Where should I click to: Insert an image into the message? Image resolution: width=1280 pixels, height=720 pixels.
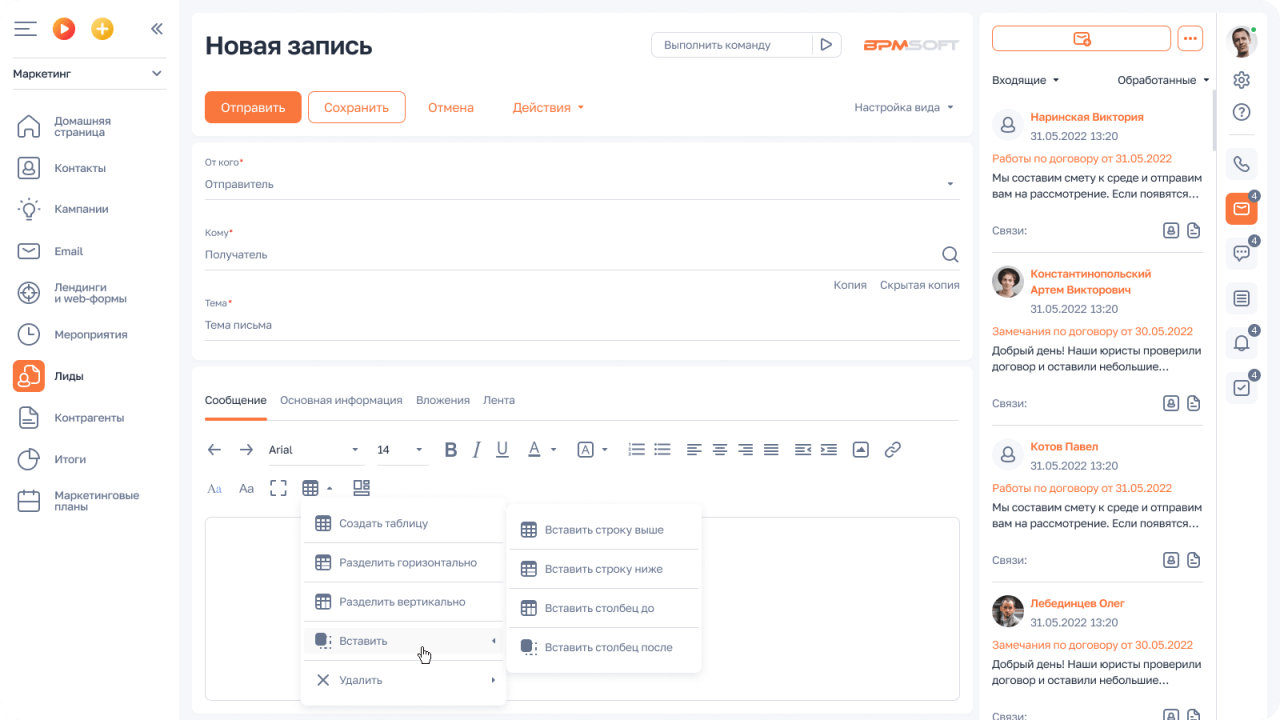pos(860,449)
